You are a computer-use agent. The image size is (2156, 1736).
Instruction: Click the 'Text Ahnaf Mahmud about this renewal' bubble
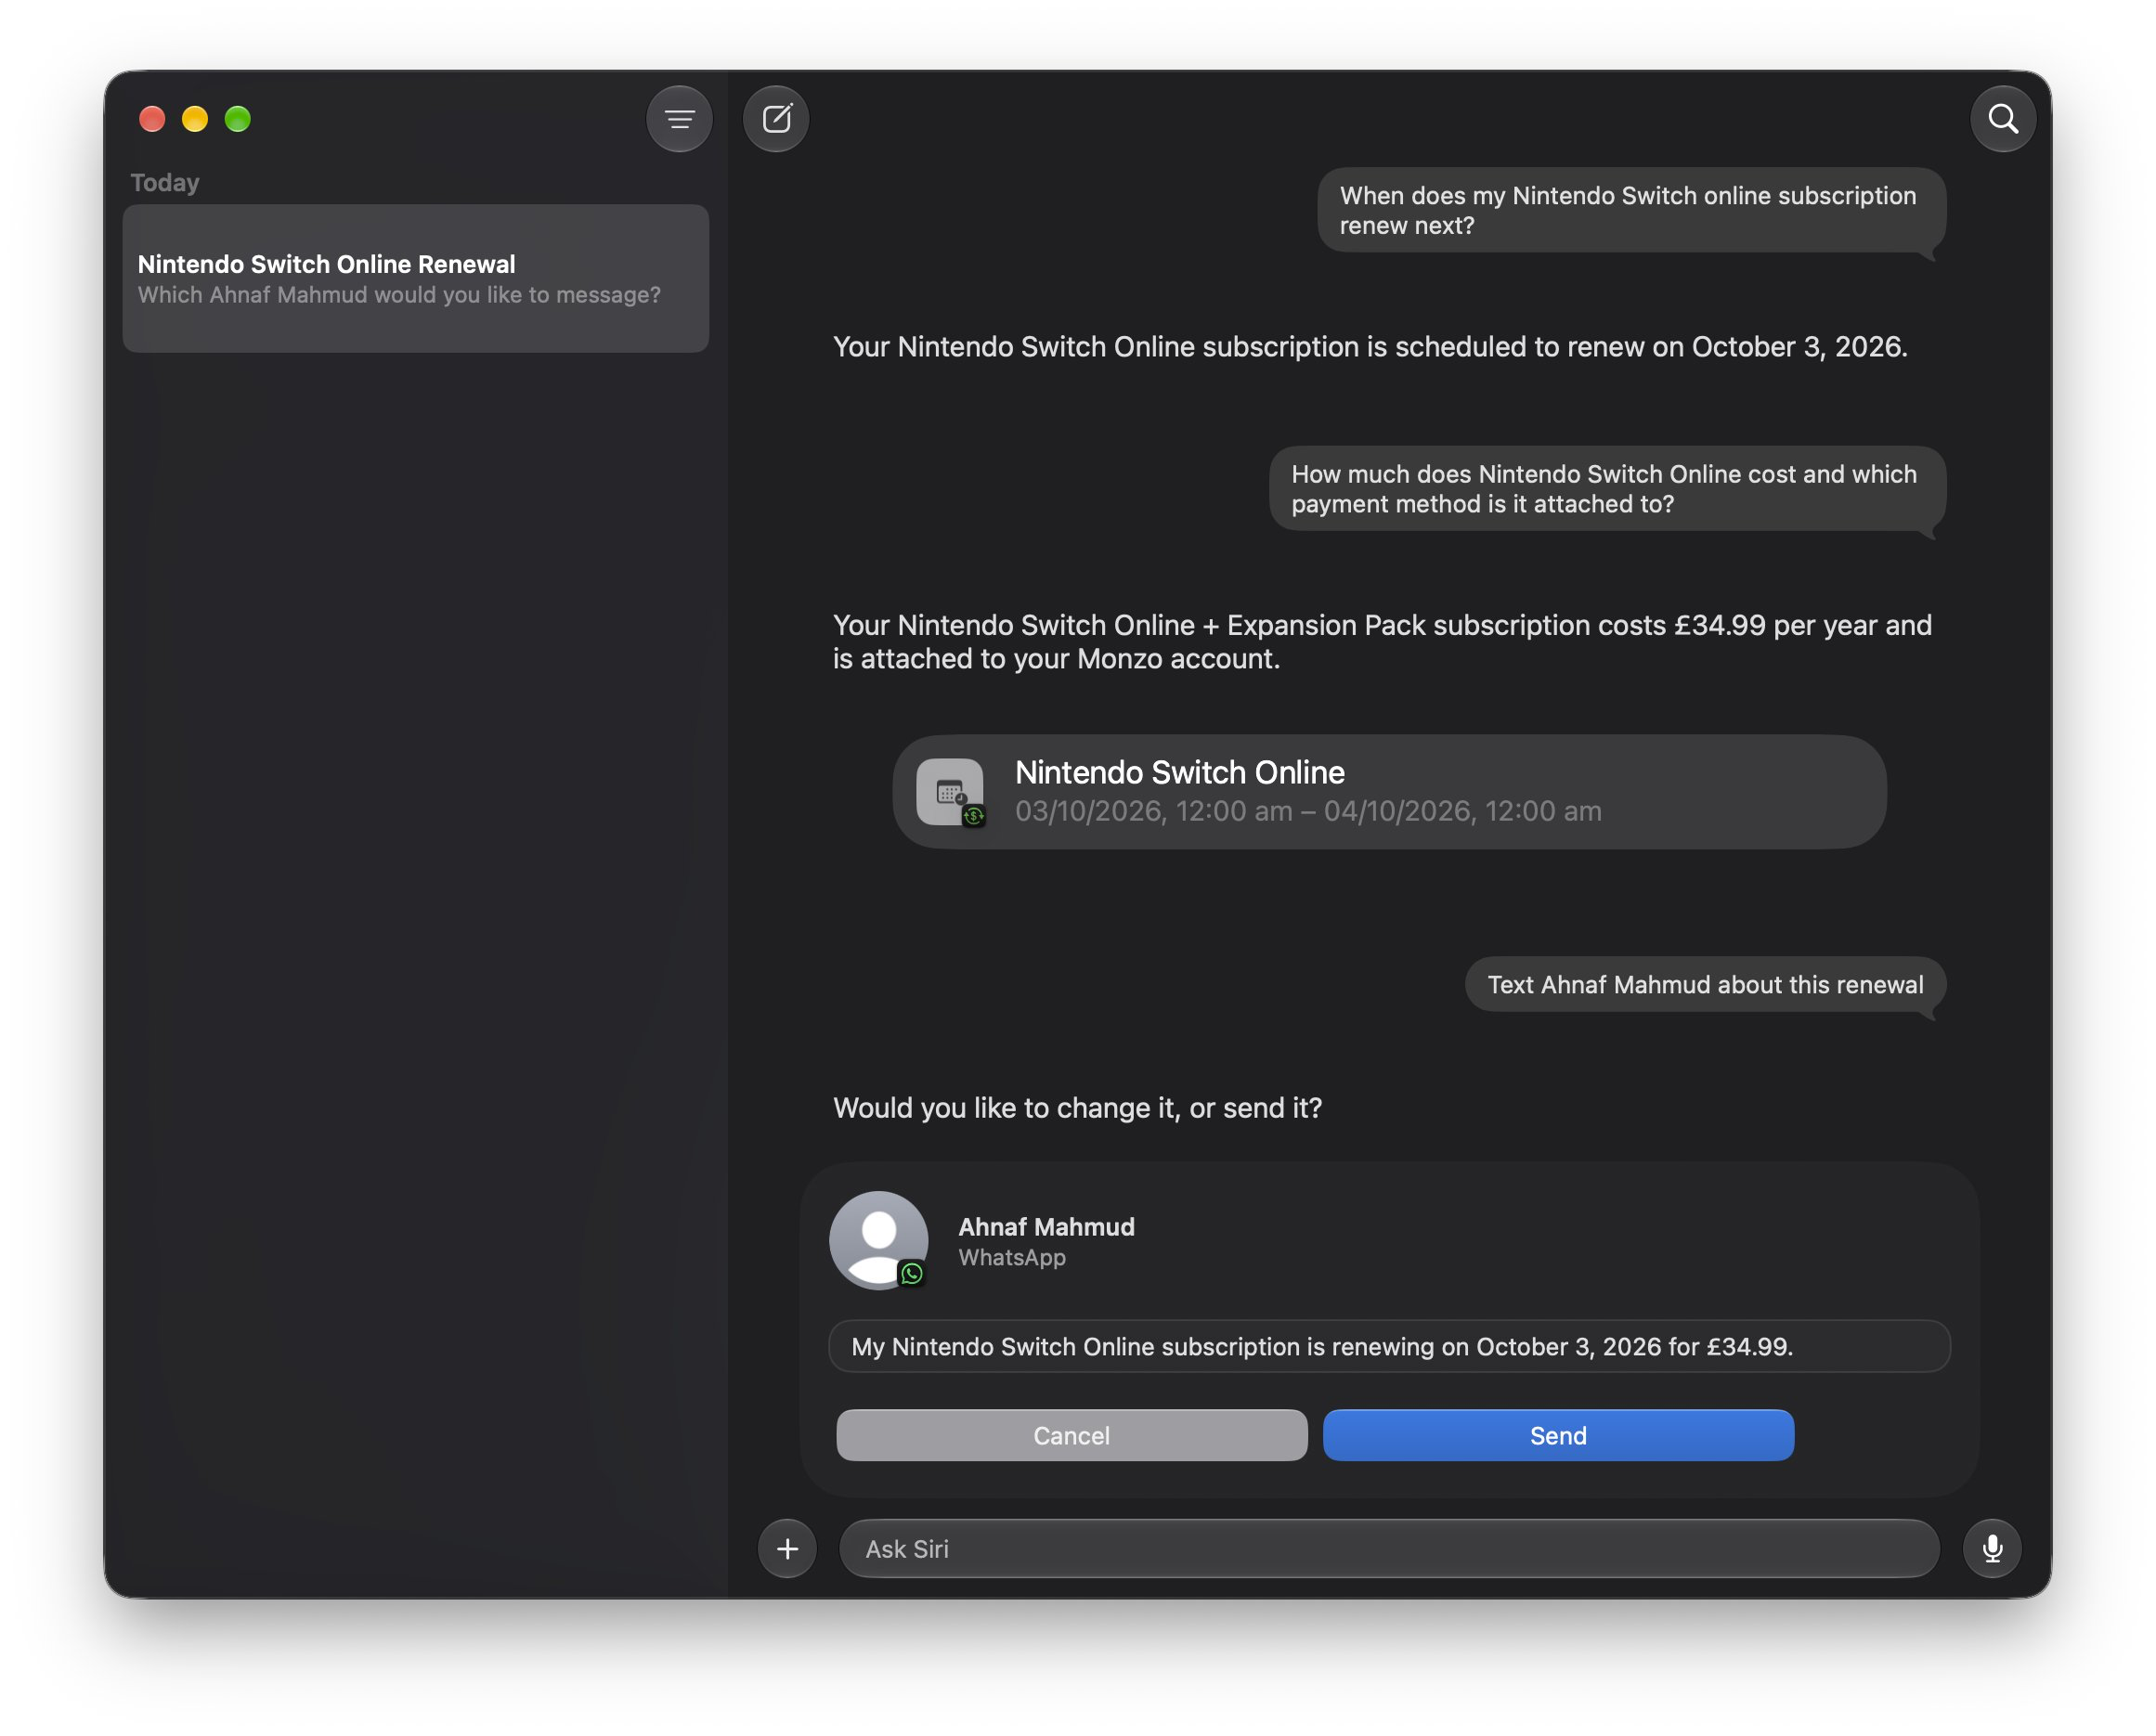pyautogui.click(x=1705, y=984)
